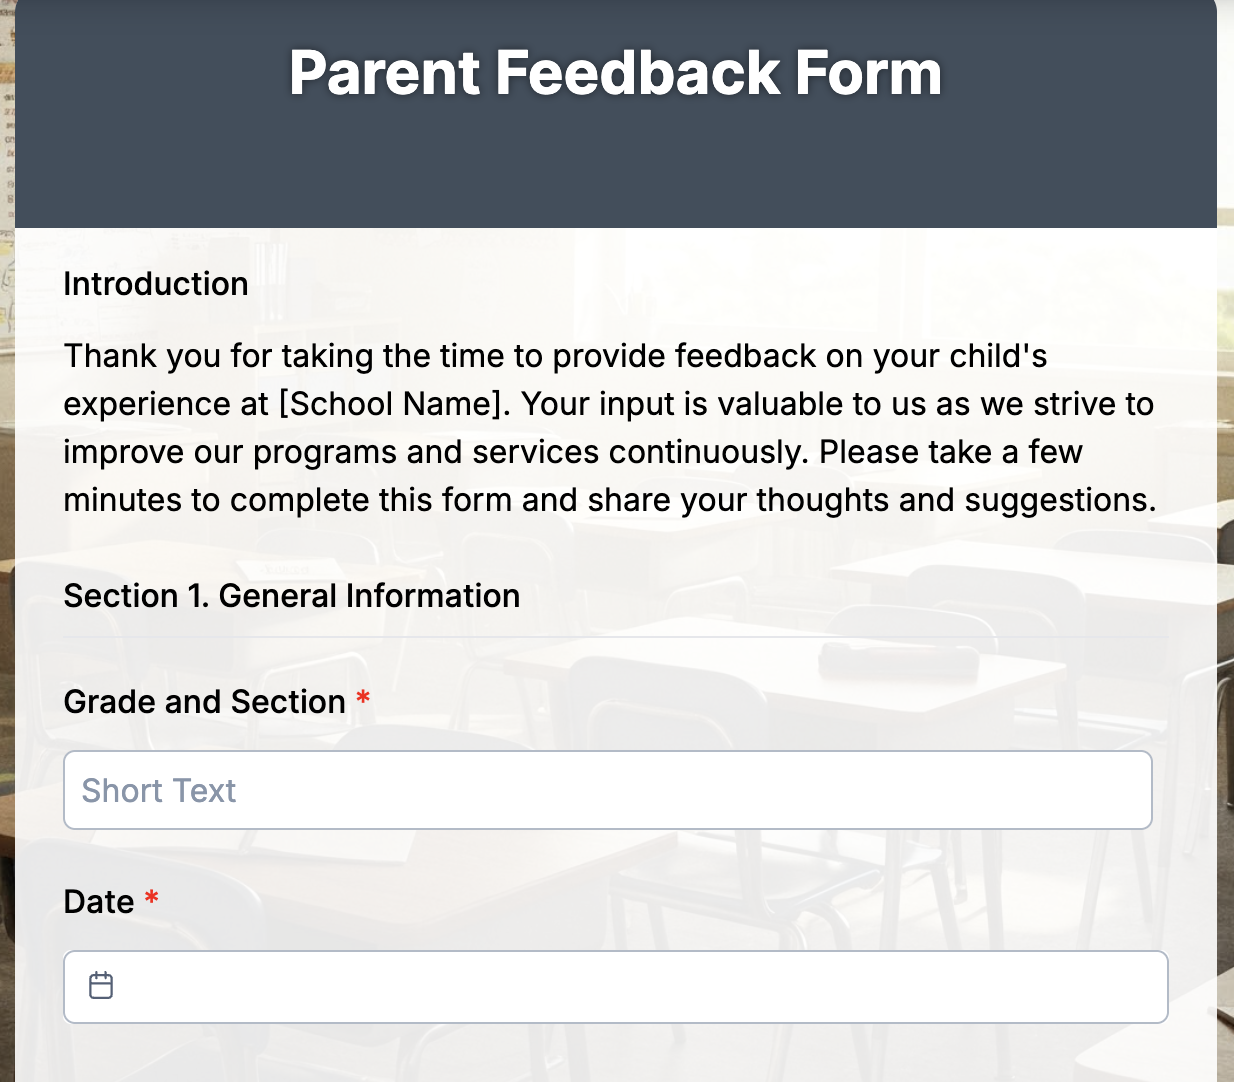Select the Parent Feedback Form title

[x=615, y=72]
